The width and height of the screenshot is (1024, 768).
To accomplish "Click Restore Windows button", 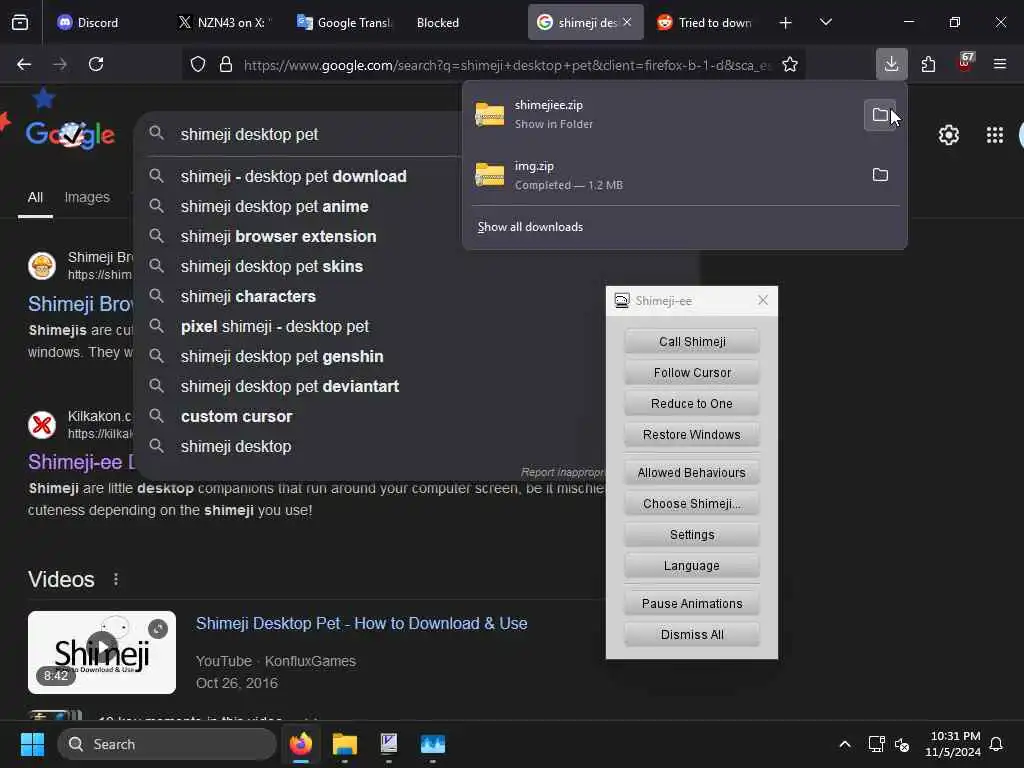I will click(x=692, y=434).
